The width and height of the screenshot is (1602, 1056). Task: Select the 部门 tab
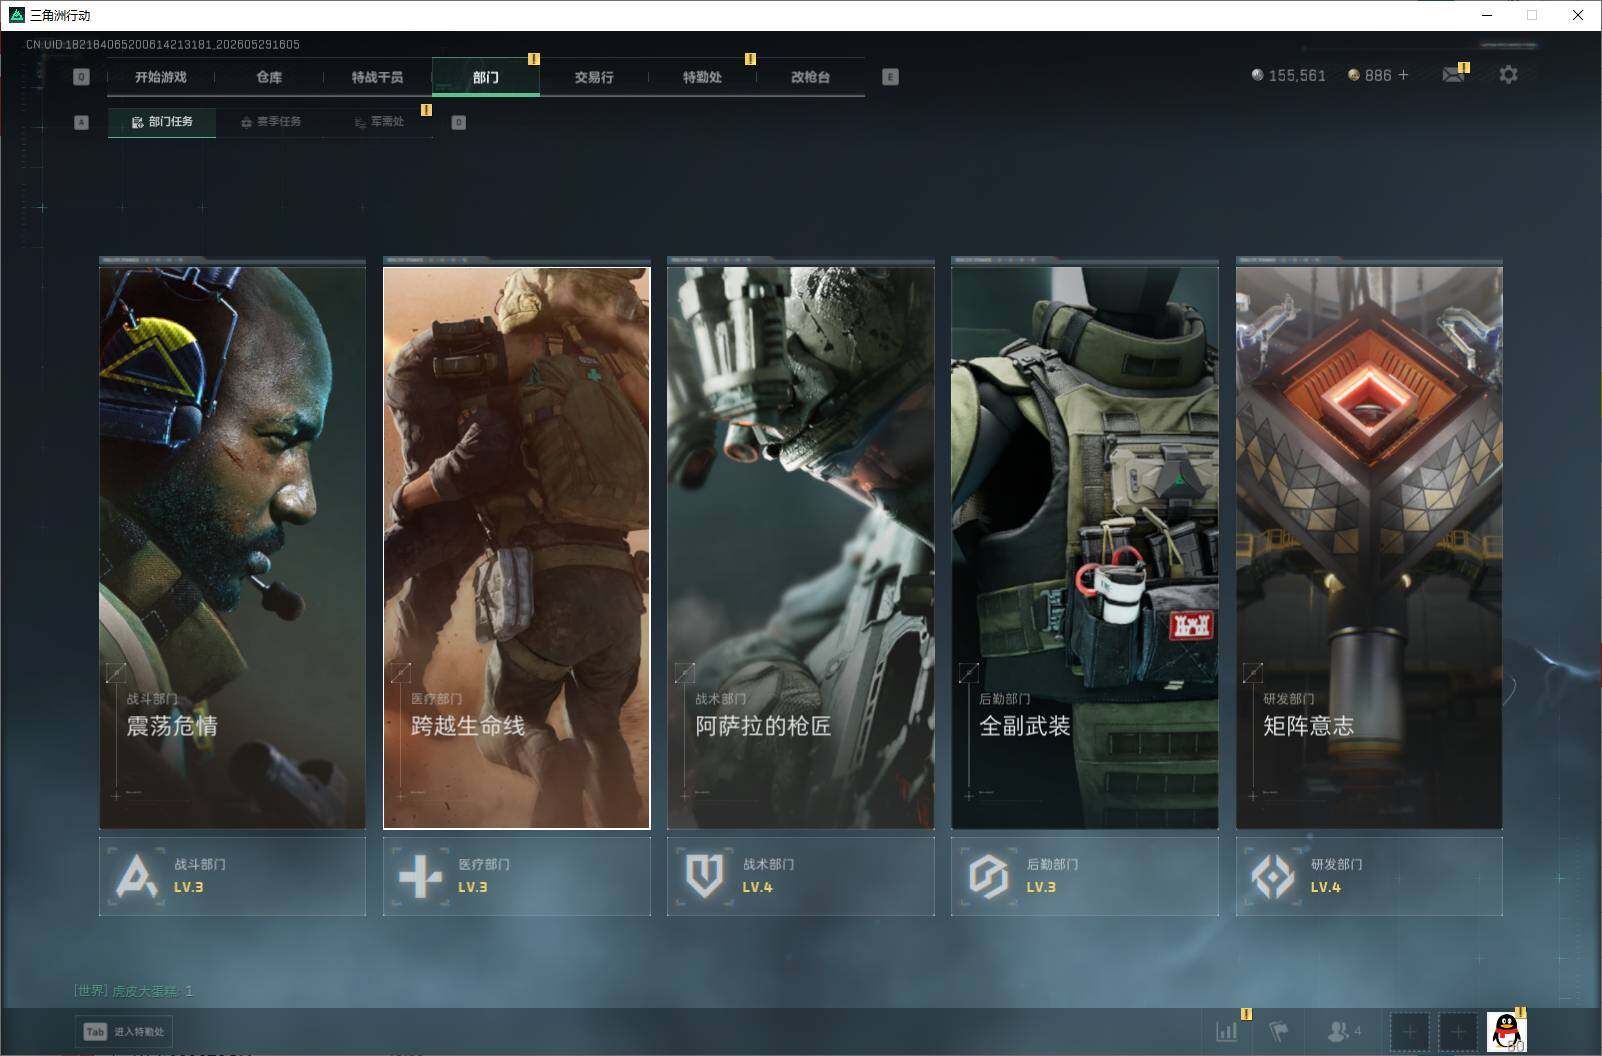(486, 77)
